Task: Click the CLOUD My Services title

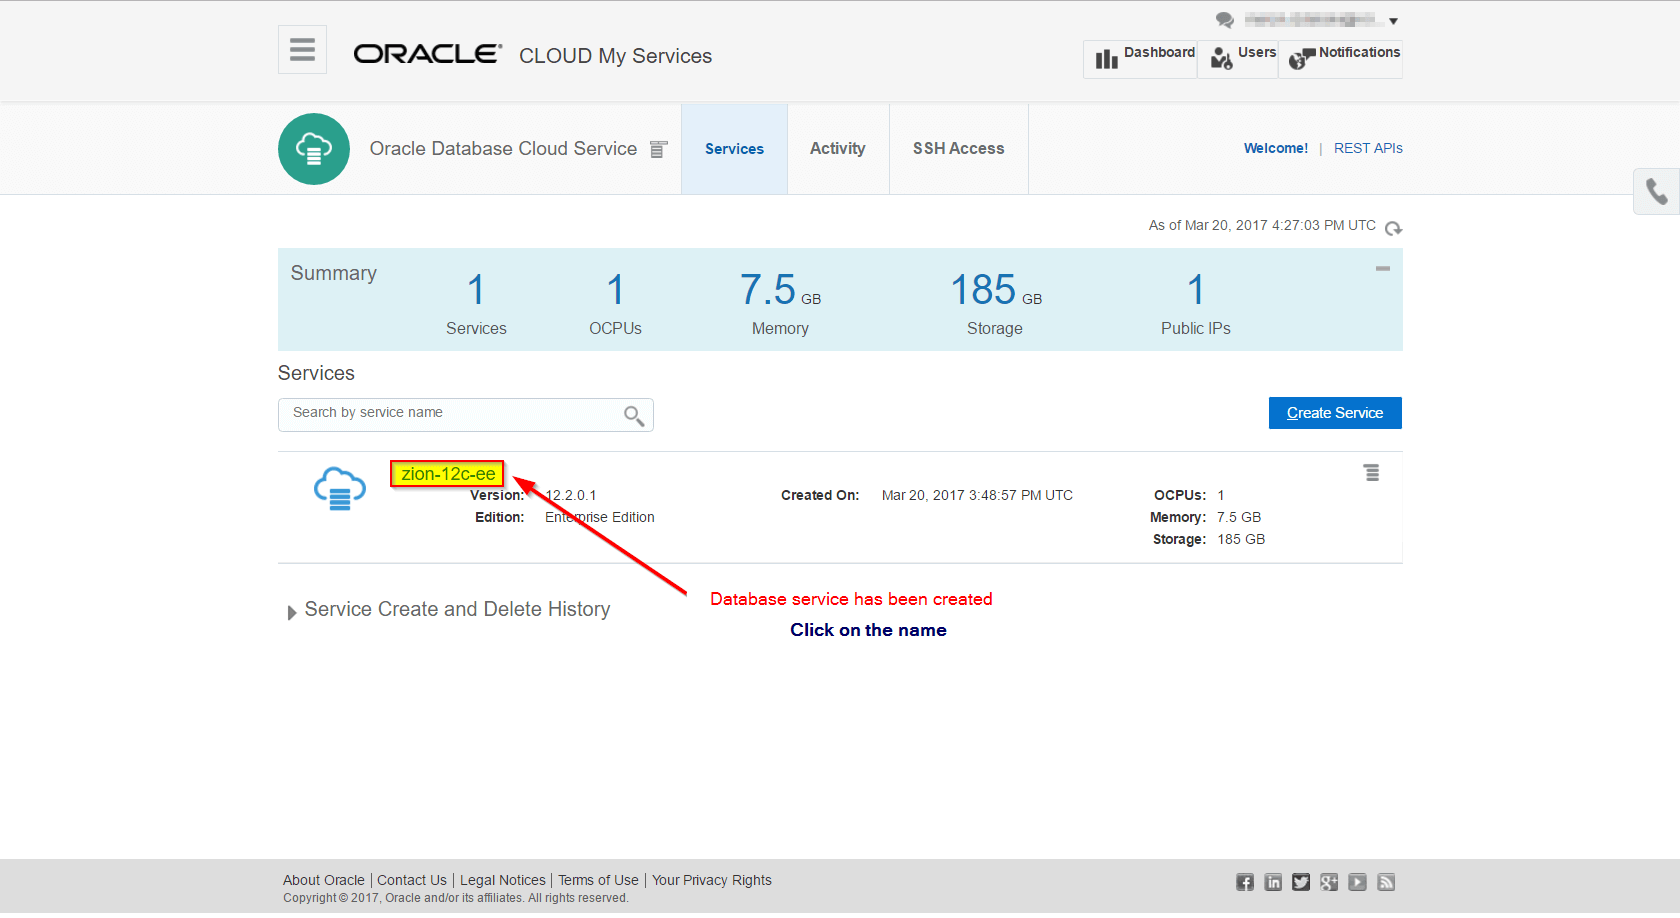Action: tap(615, 56)
